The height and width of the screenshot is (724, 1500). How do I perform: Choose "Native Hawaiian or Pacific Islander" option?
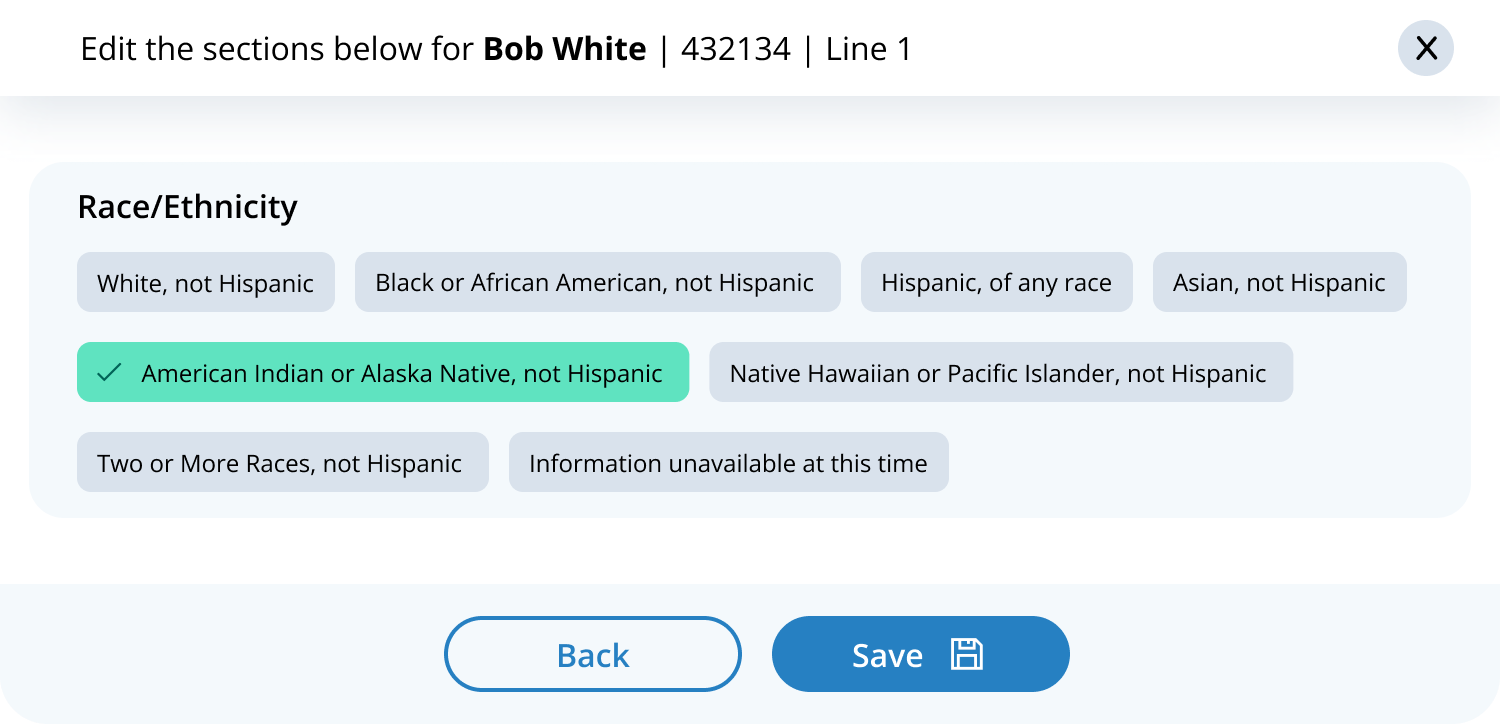click(1000, 373)
